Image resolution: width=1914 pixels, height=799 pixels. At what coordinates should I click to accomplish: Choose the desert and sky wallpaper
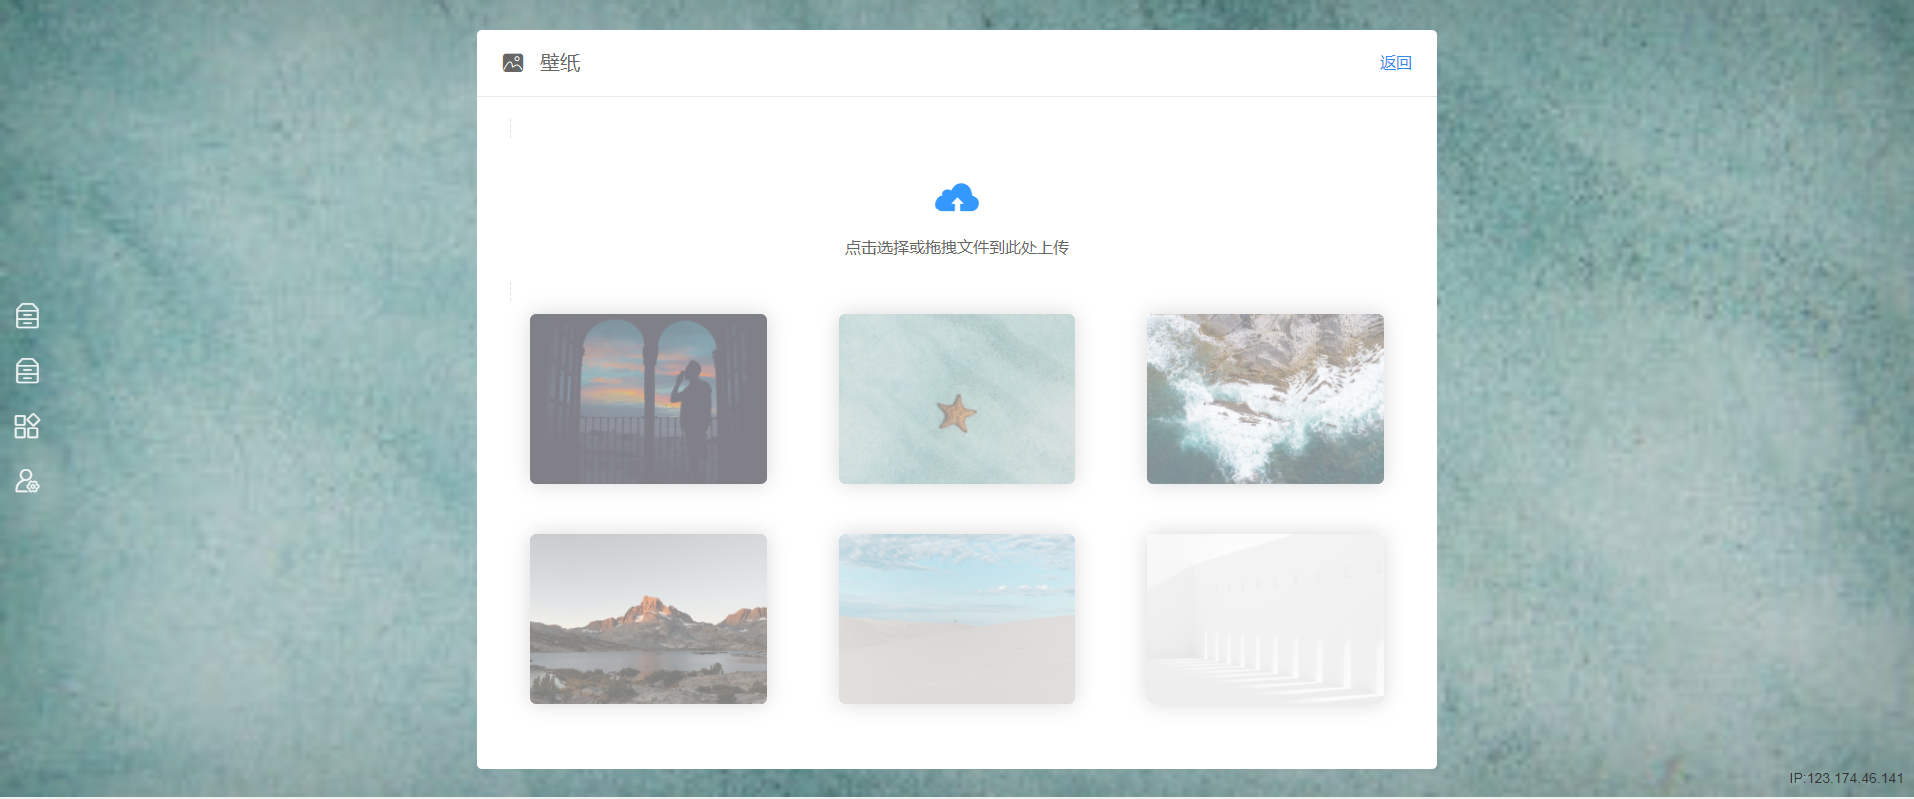click(957, 619)
